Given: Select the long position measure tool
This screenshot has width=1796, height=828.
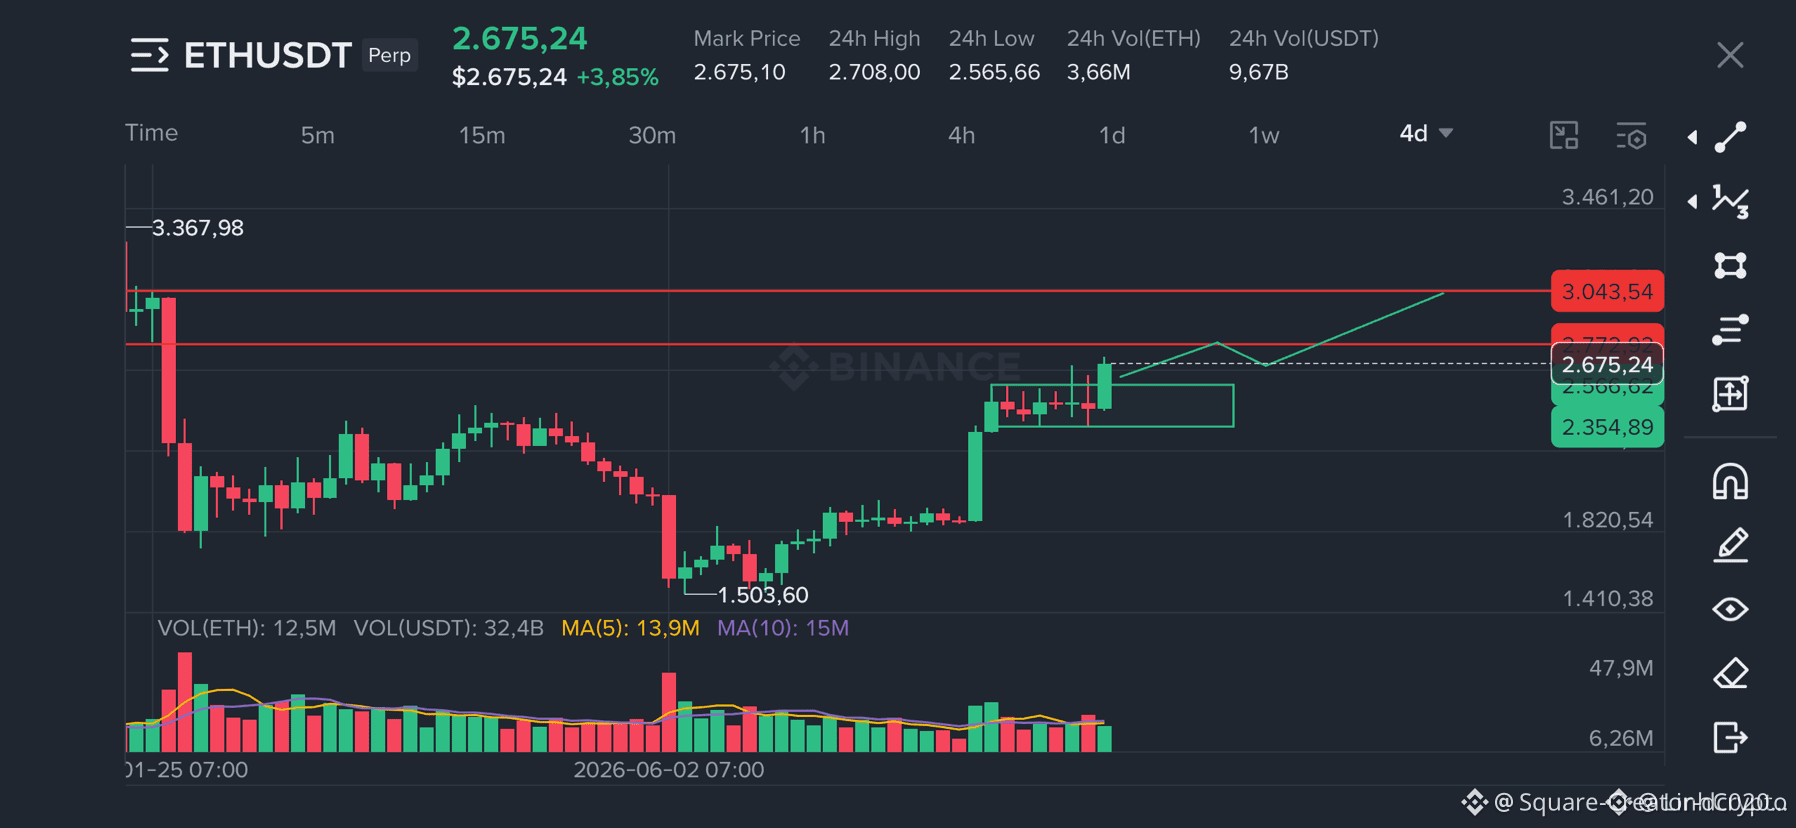Looking at the screenshot, I should point(1730,393).
